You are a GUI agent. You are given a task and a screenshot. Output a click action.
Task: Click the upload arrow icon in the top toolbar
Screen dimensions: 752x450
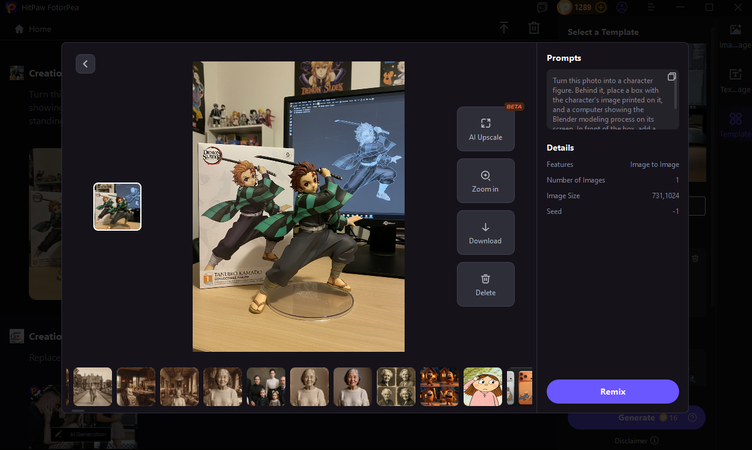pyautogui.click(x=504, y=28)
